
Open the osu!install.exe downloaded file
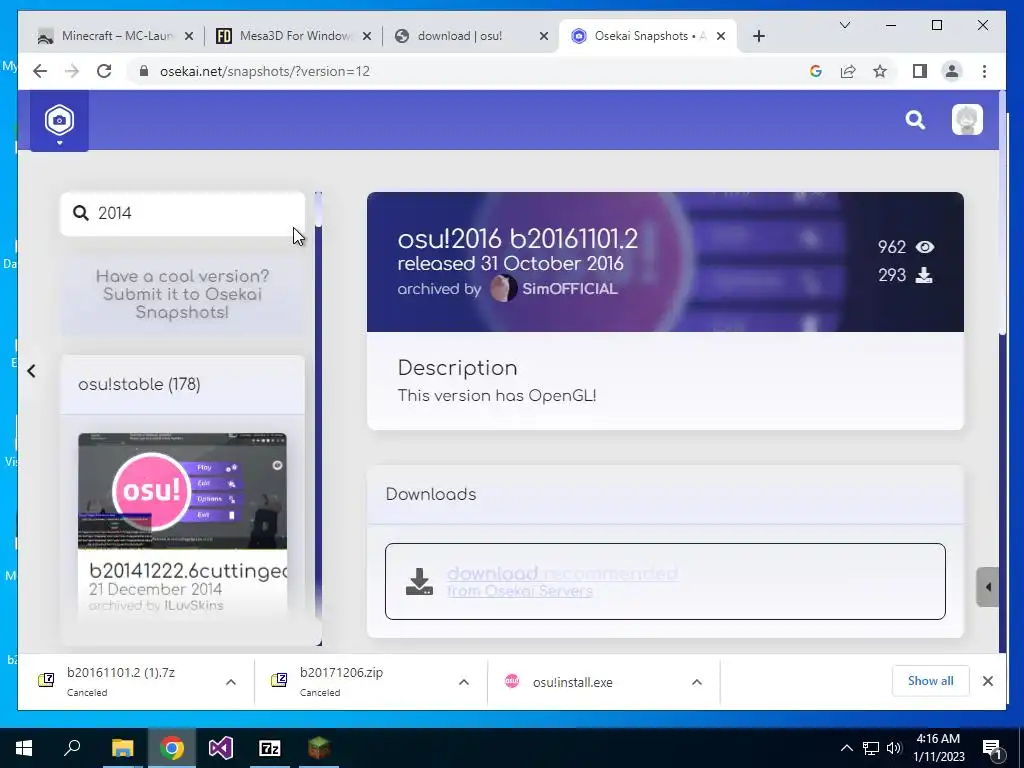[573, 682]
